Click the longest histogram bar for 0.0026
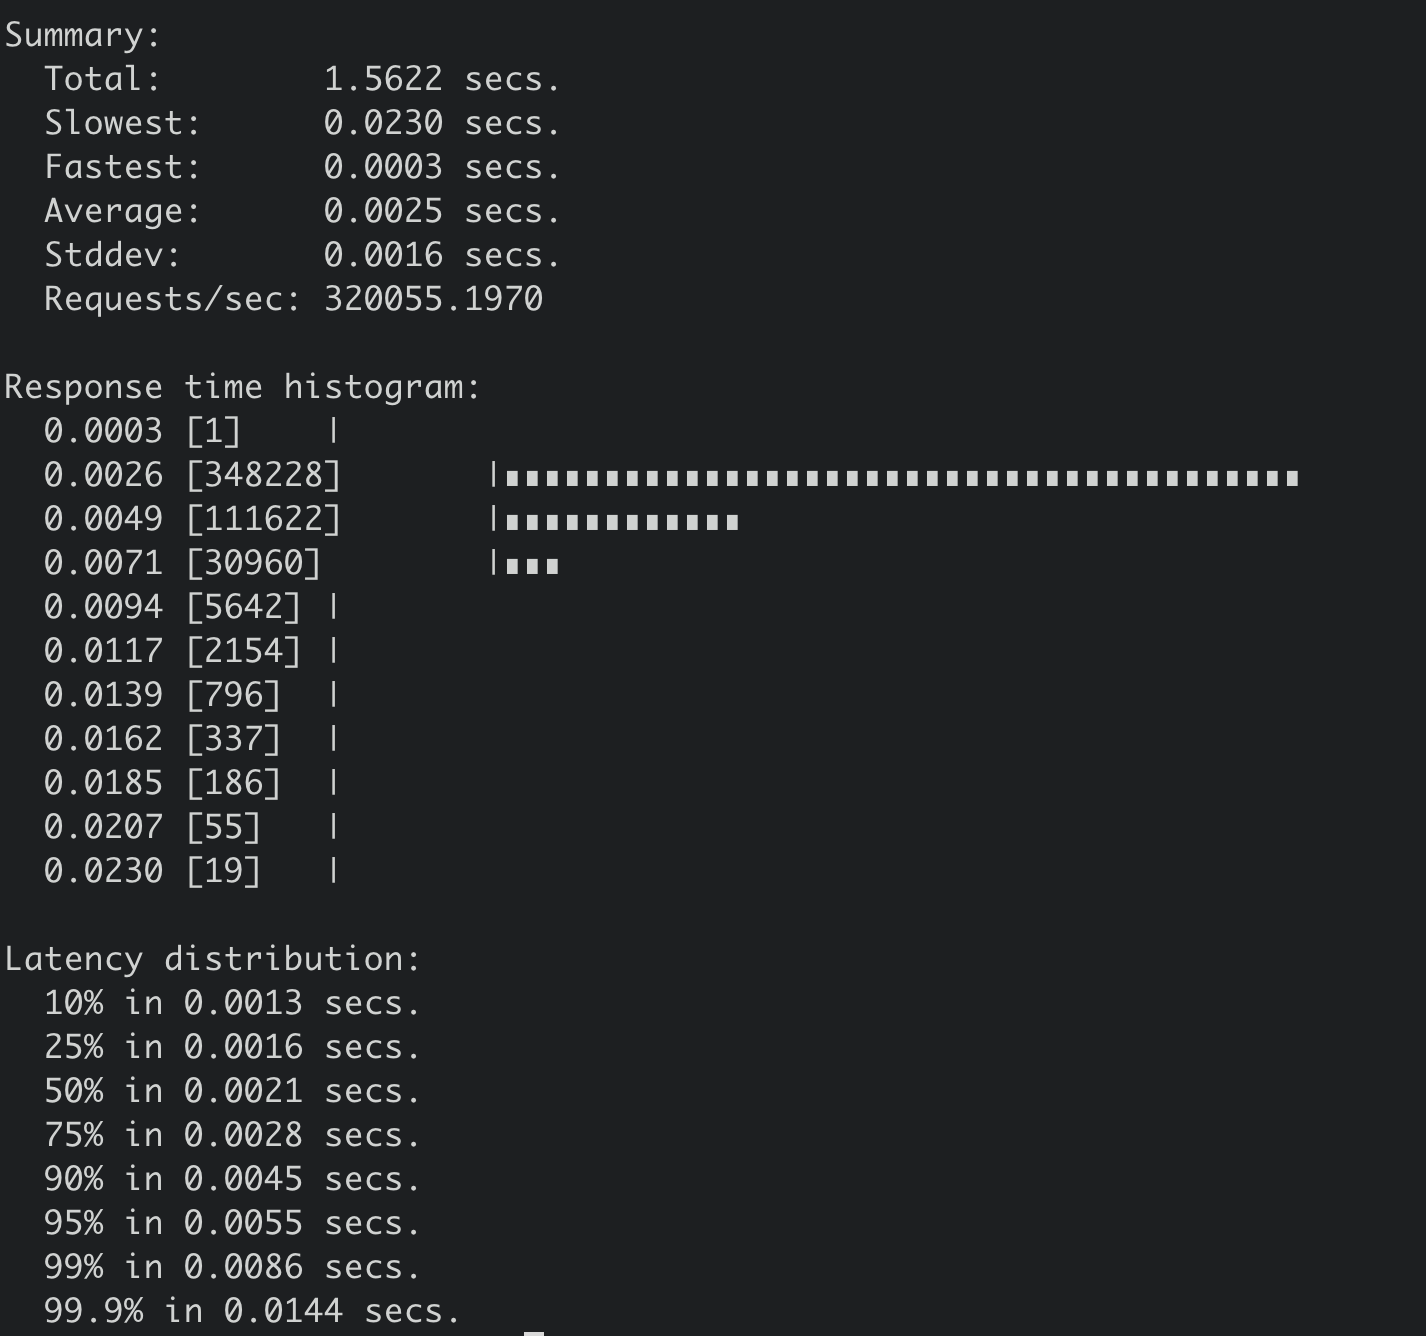Image resolution: width=1426 pixels, height=1336 pixels. 901,478
